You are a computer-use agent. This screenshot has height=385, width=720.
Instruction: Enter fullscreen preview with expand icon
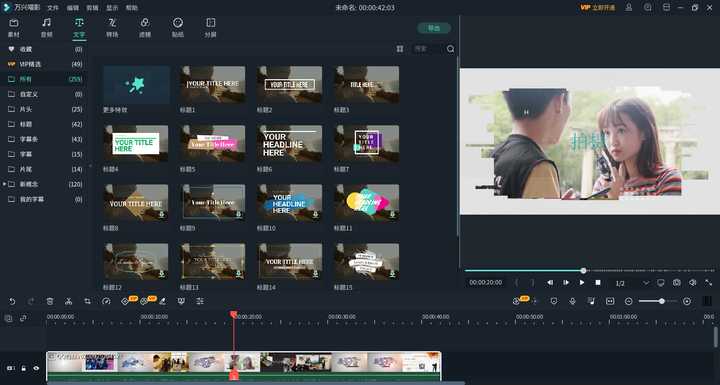pyautogui.click(x=709, y=283)
